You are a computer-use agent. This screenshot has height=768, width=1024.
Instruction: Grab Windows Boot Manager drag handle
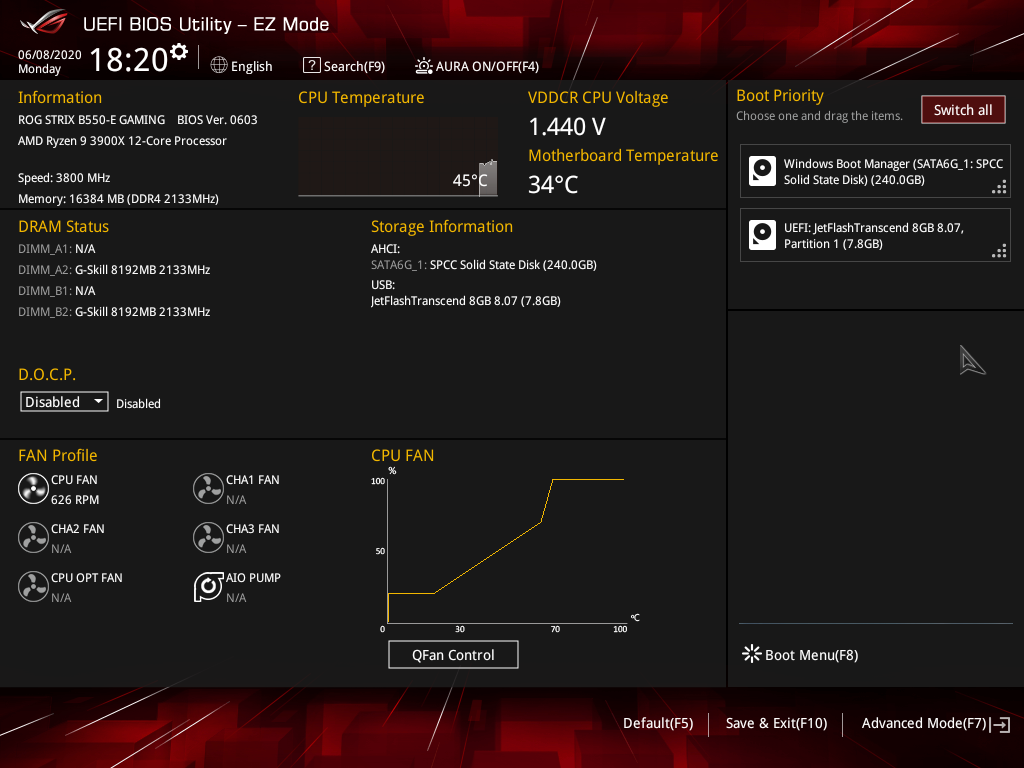click(x=999, y=188)
